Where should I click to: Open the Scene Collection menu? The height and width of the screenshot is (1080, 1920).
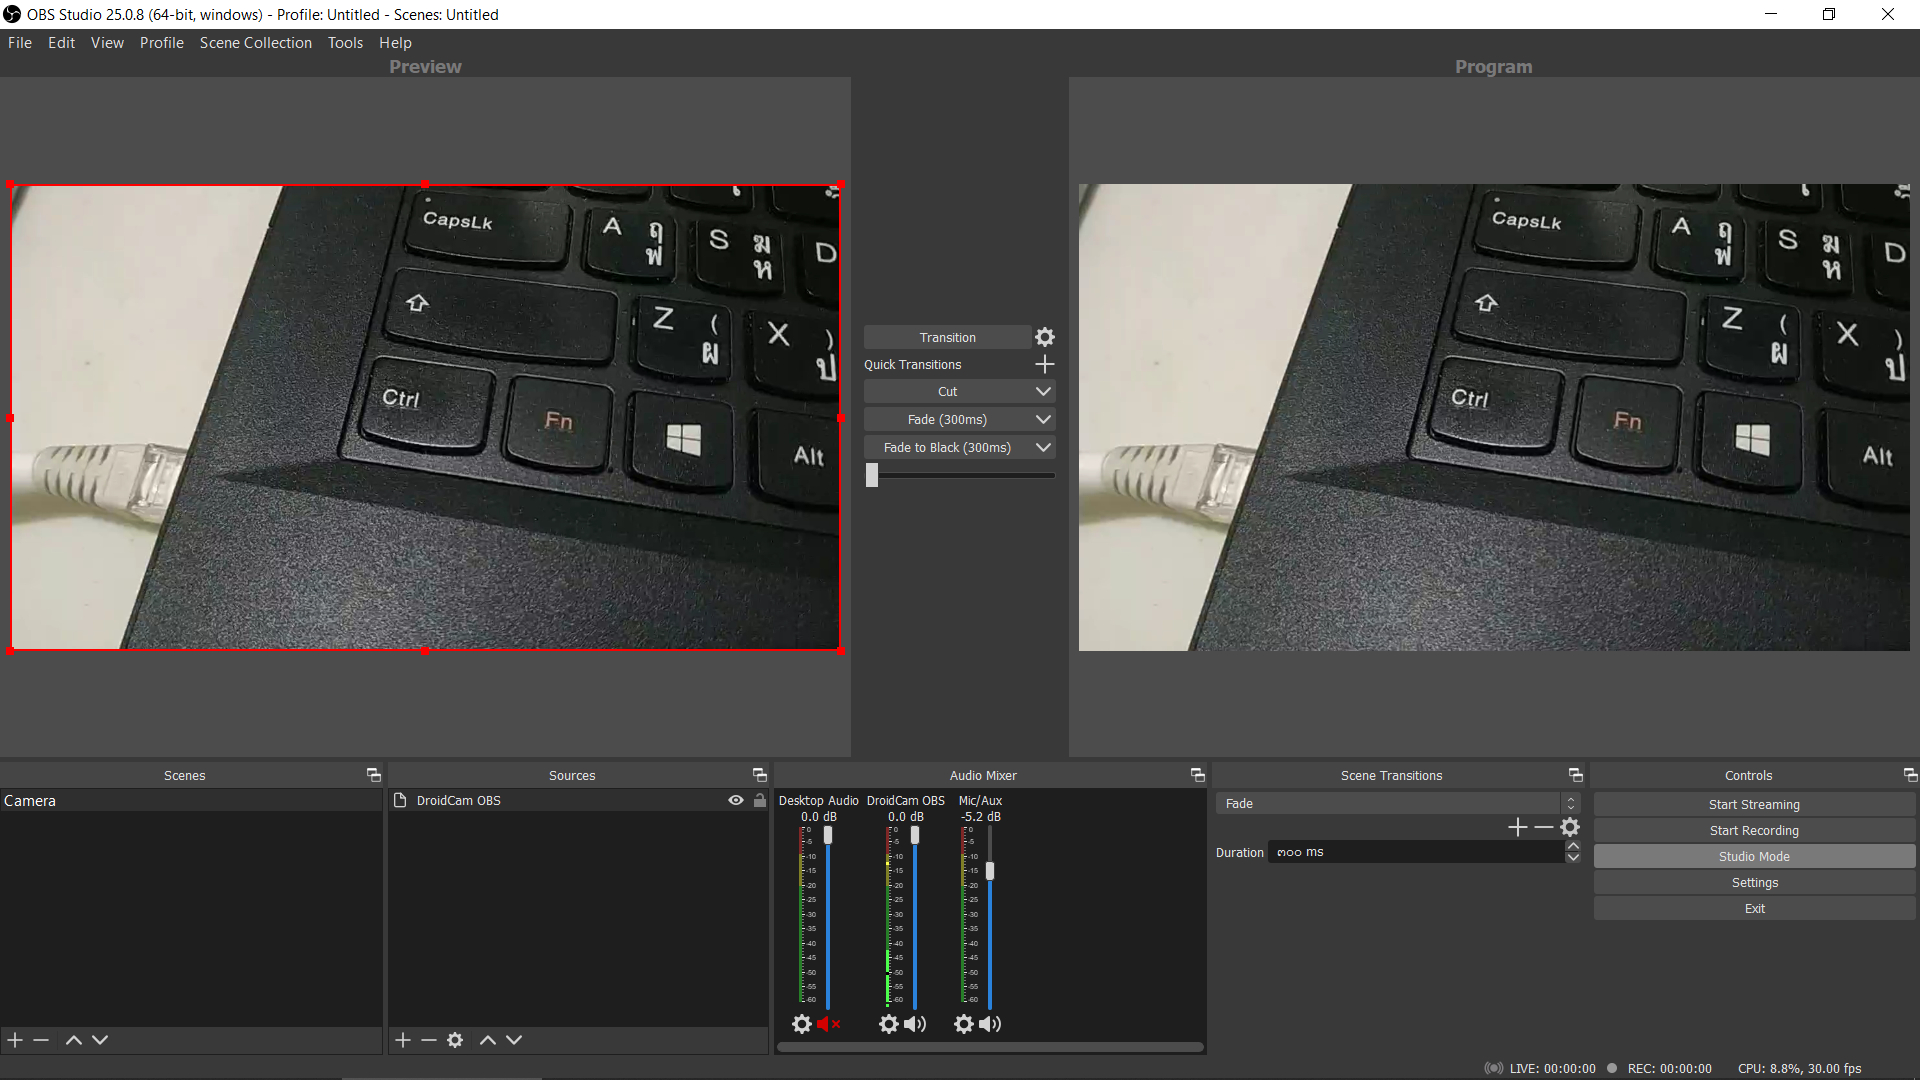[255, 42]
